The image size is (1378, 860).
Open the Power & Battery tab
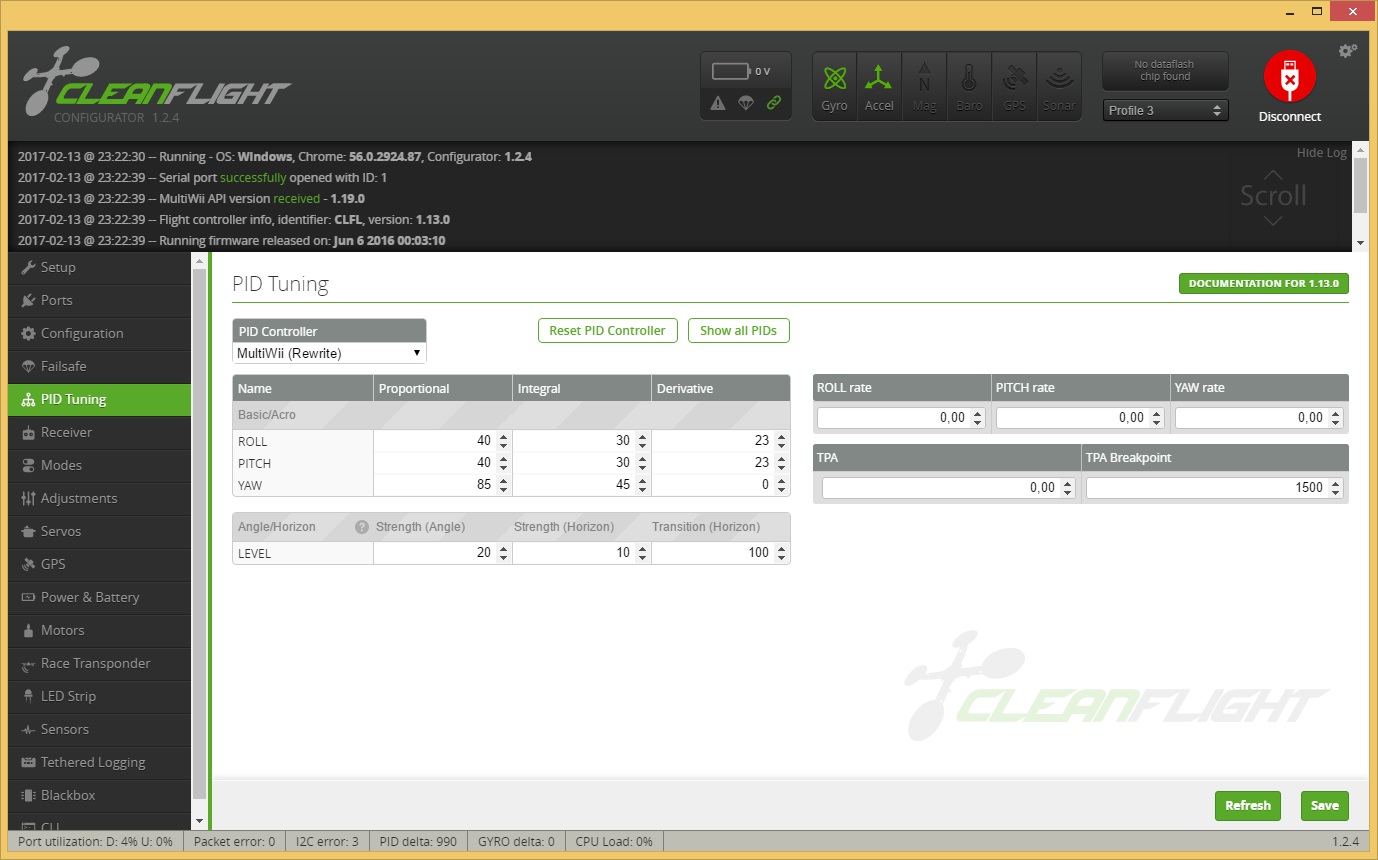(x=99, y=598)
